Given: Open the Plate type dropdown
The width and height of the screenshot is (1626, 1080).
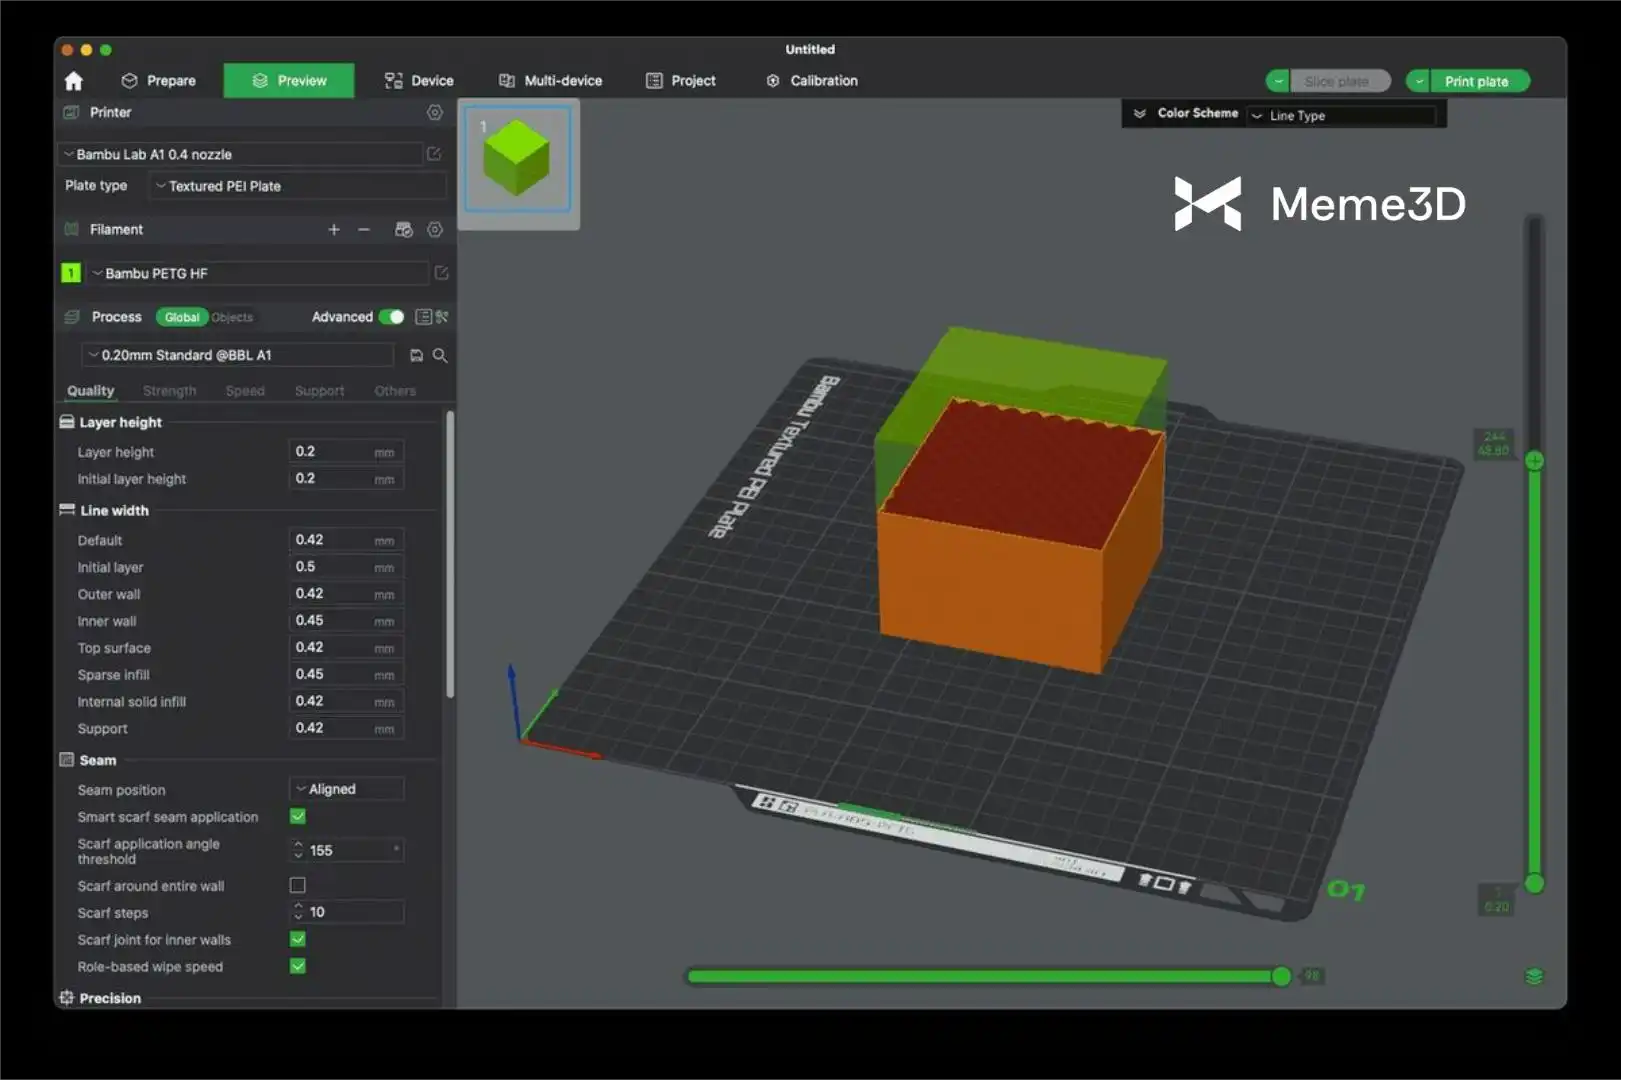Looking at the screenshot, I should pyautogui.click(x=298, y=186).
